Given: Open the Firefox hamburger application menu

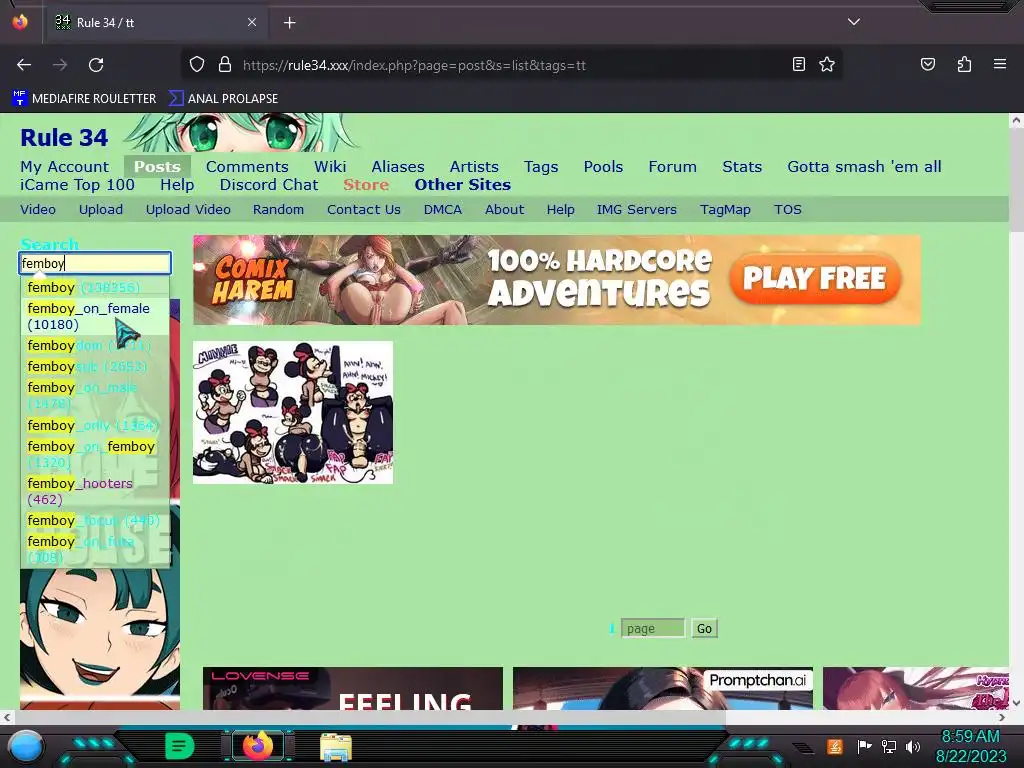Looking at the screenshot, I should [x=1000, y=64].
